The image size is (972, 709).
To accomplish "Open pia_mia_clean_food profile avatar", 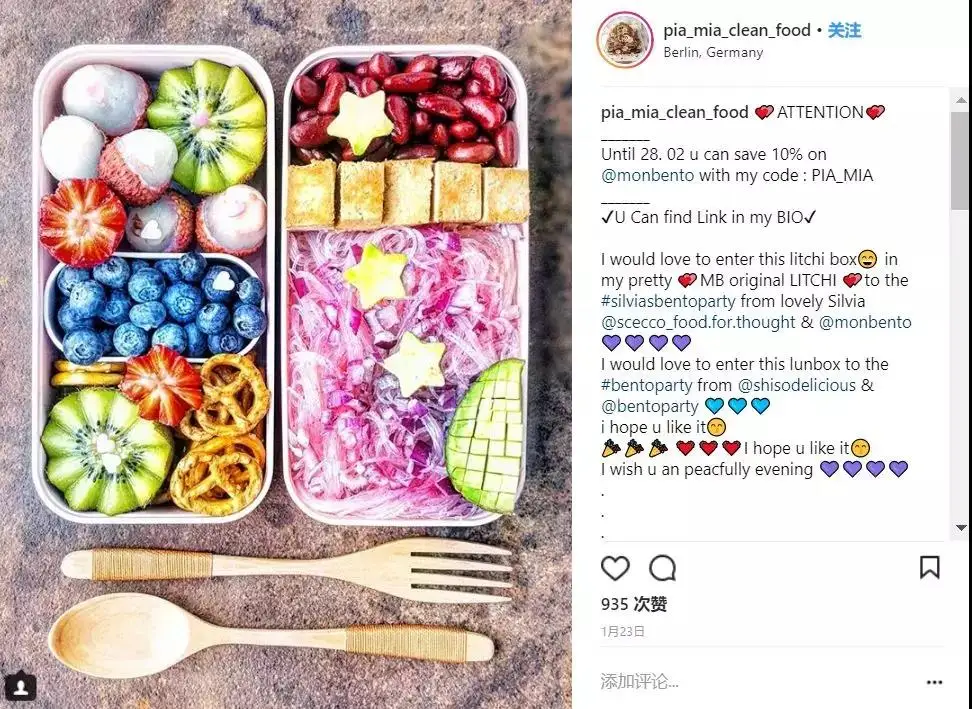I will coord(624,40).
